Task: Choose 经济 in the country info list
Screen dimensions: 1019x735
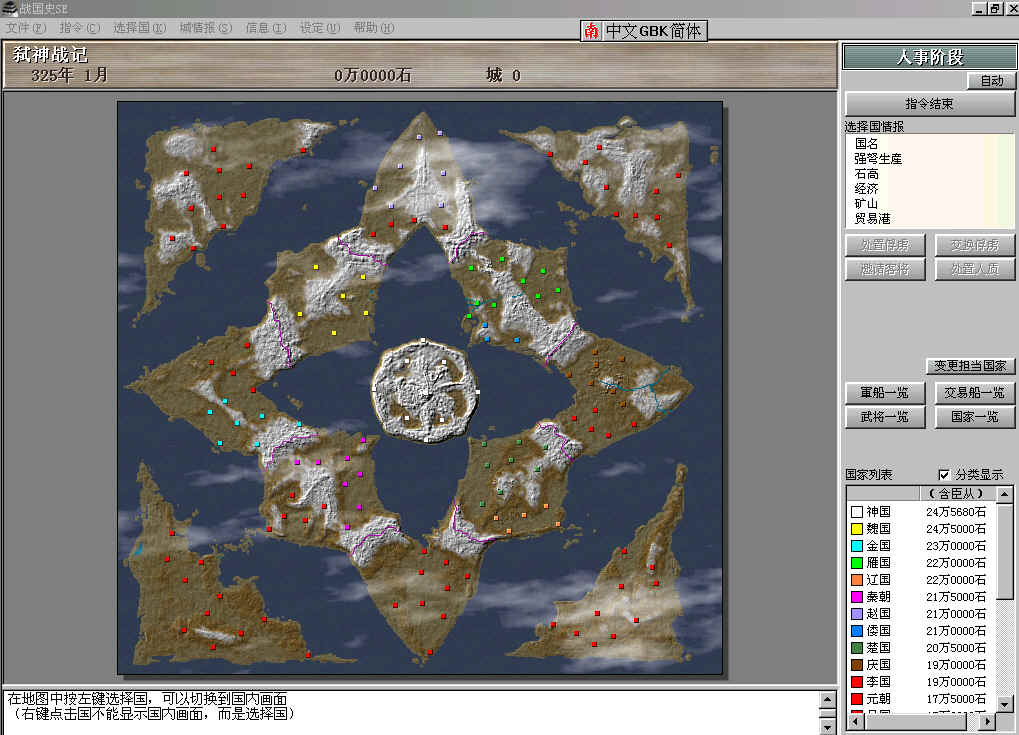Action: 865,188
